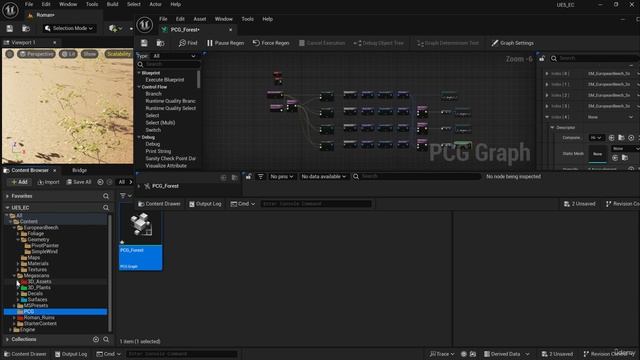Viewport: 640px width, 360px height.
Task: Open the Cmd dropdown in PCG editor bar
Action: tap(242, 204)
